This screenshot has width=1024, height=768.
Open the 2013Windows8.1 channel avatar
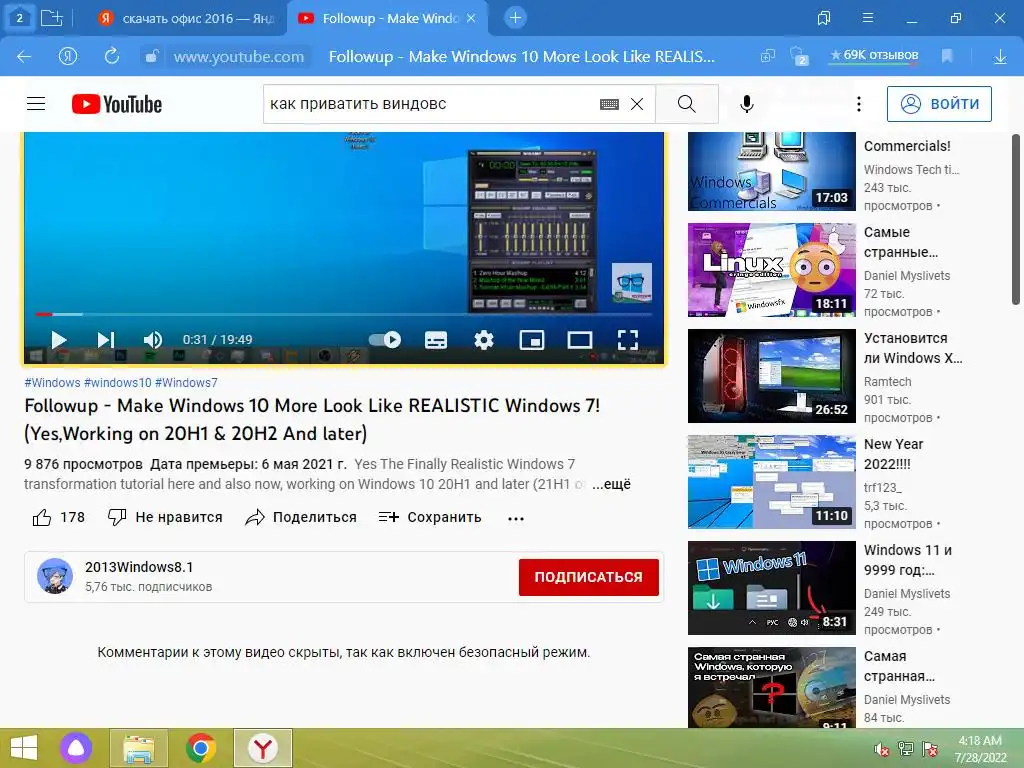[x=55, y=577]
